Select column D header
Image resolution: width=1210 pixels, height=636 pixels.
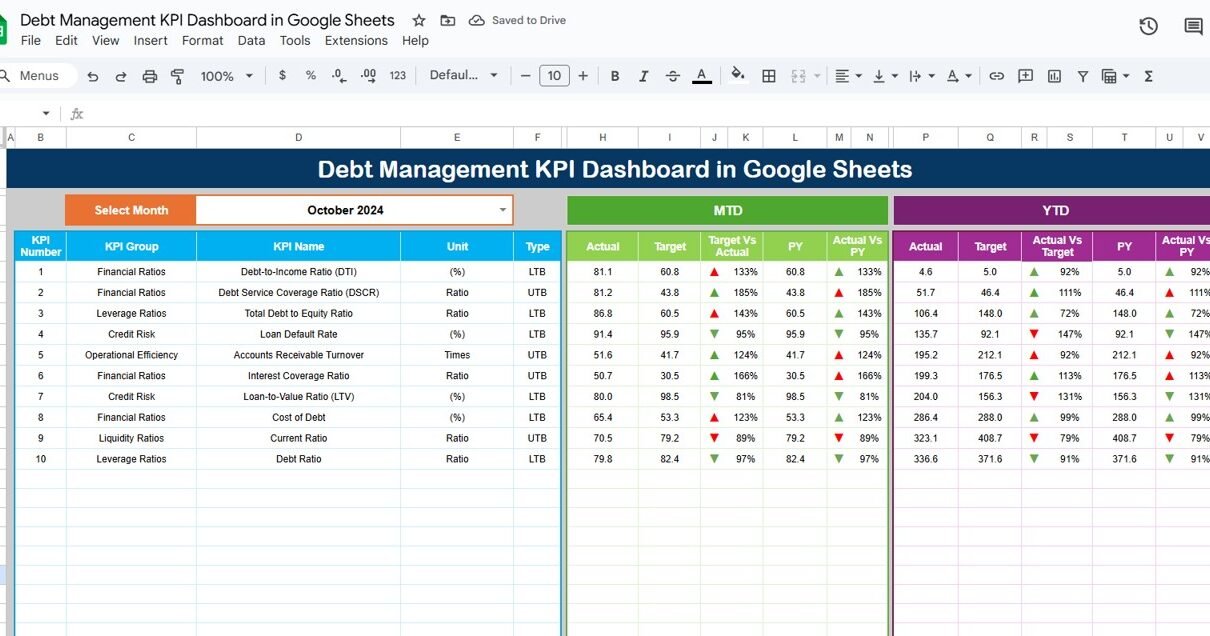(x=298, y=138)
